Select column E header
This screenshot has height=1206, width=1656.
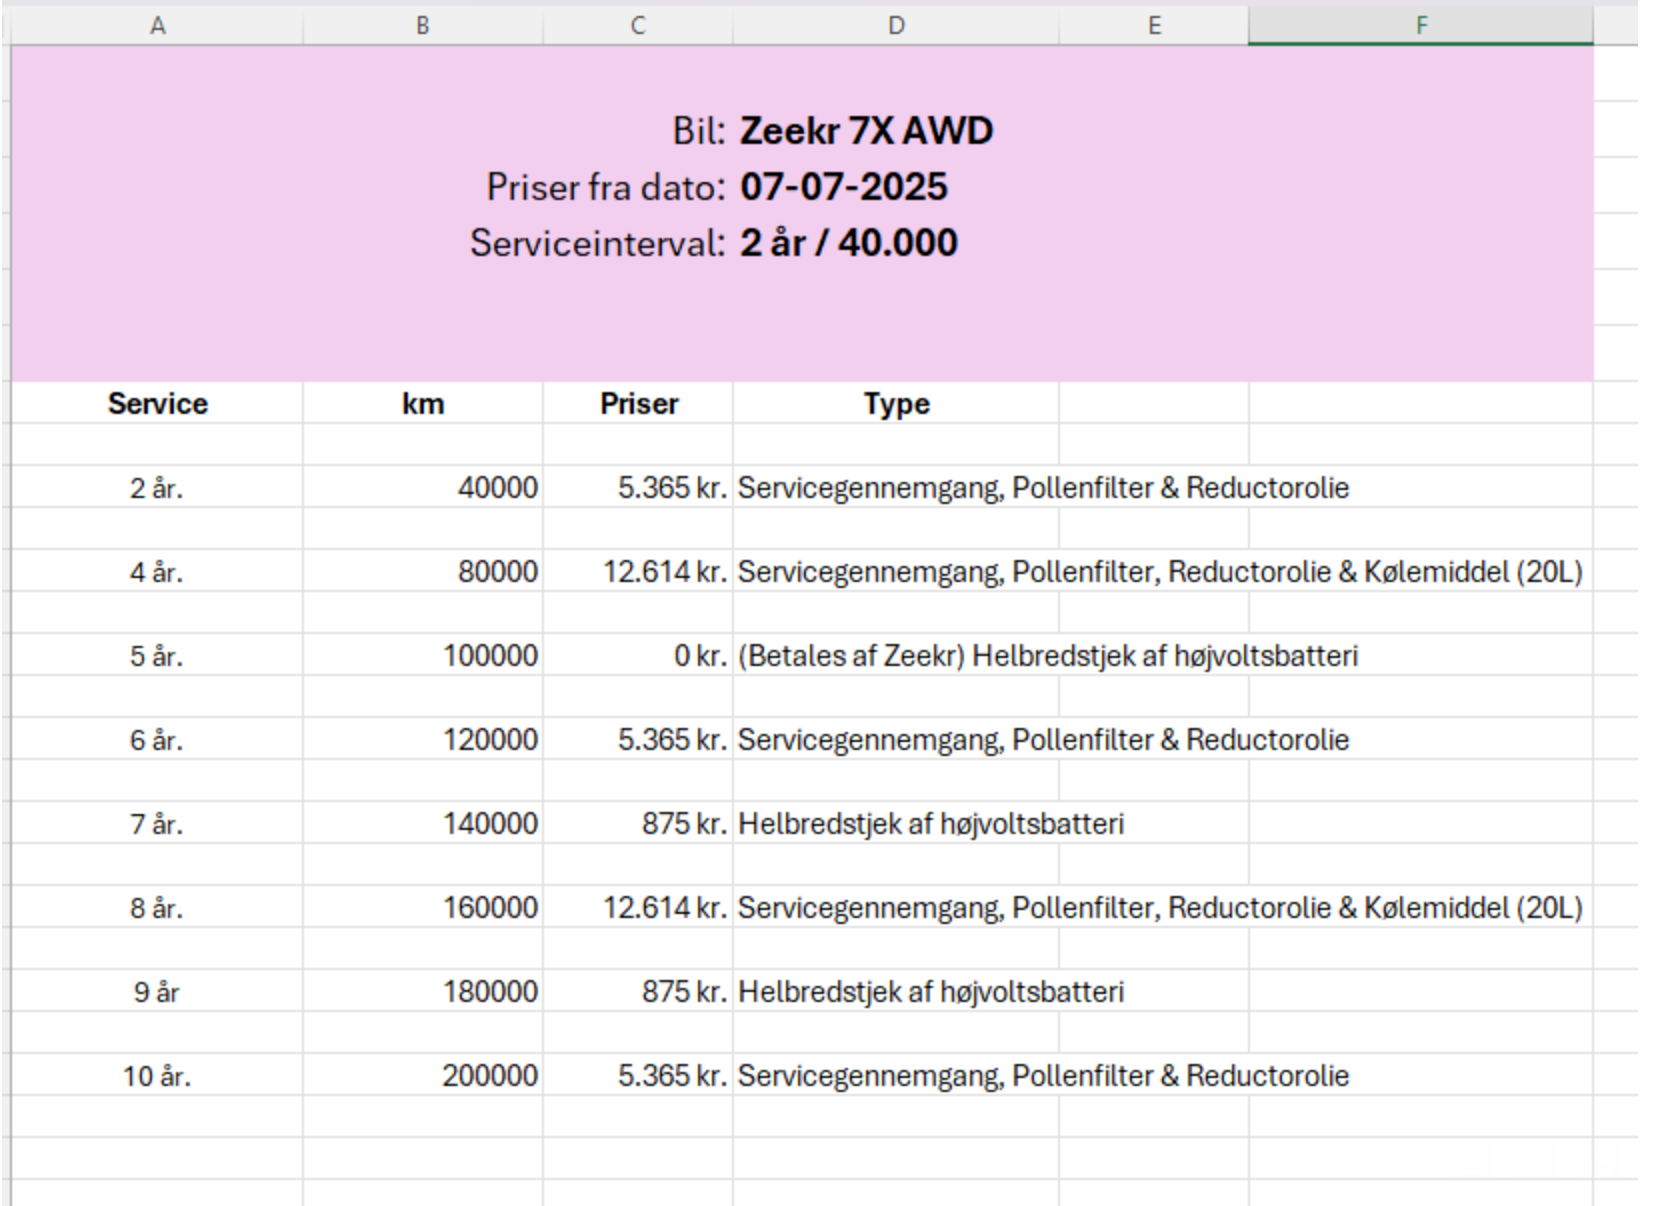coord(1155,22)
